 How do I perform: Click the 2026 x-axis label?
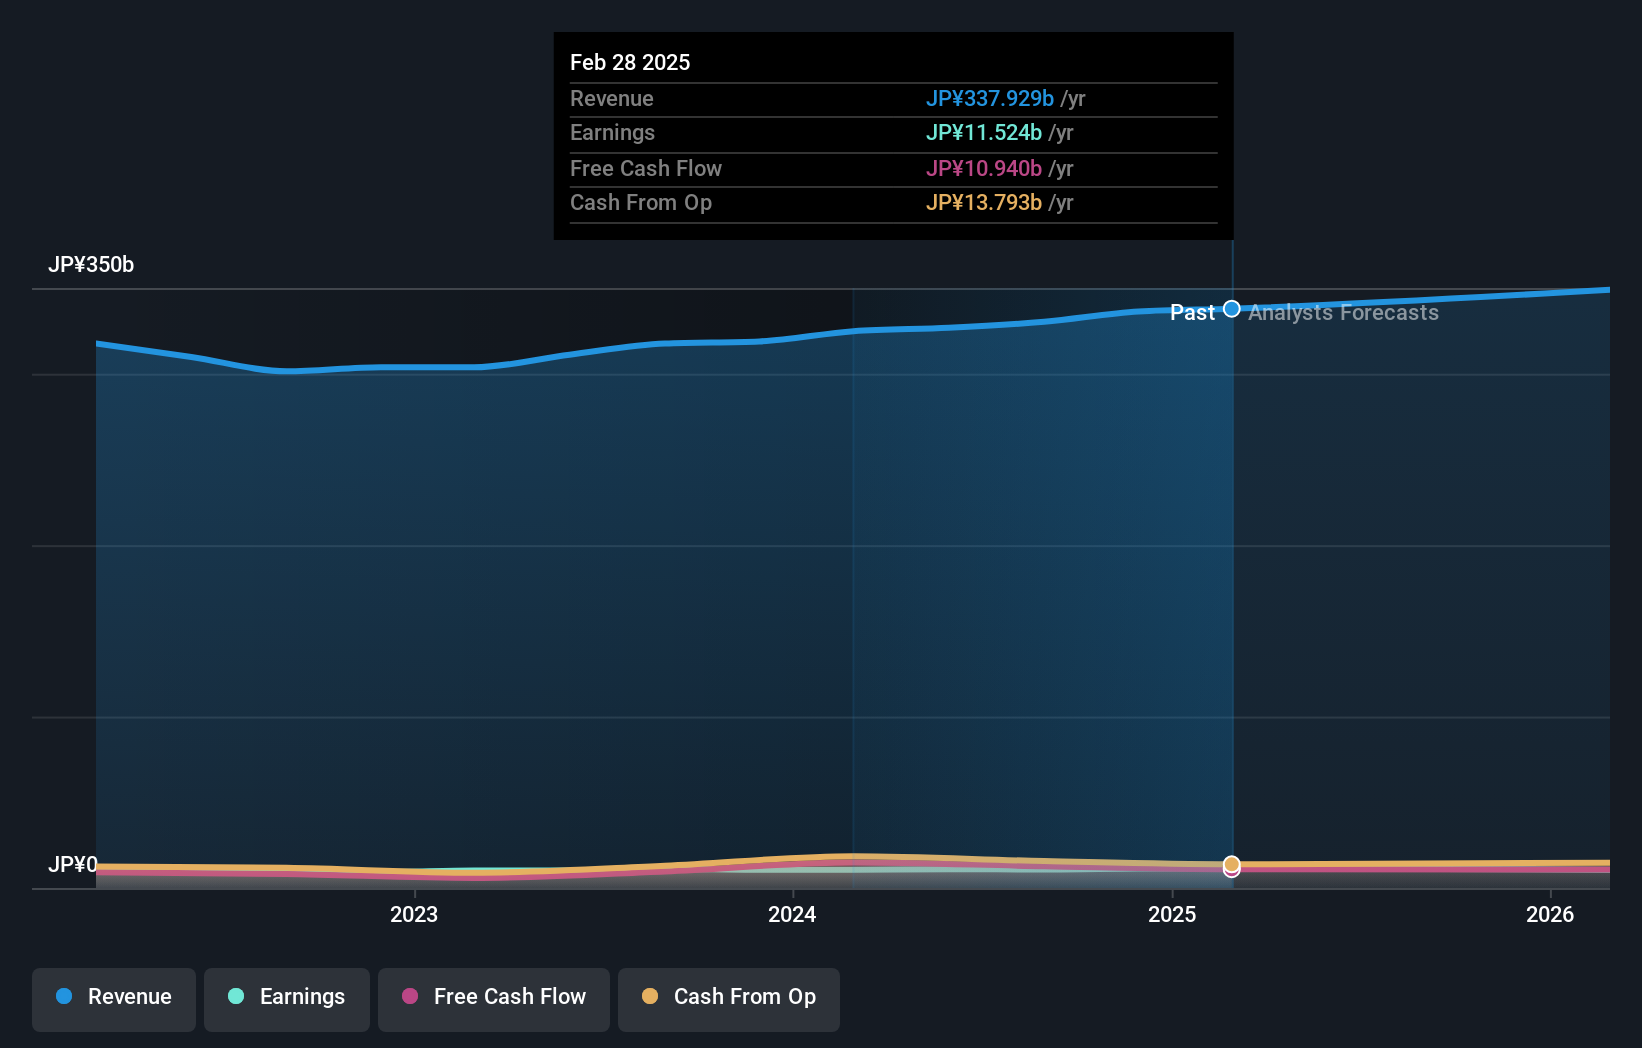pos(1550,914)
